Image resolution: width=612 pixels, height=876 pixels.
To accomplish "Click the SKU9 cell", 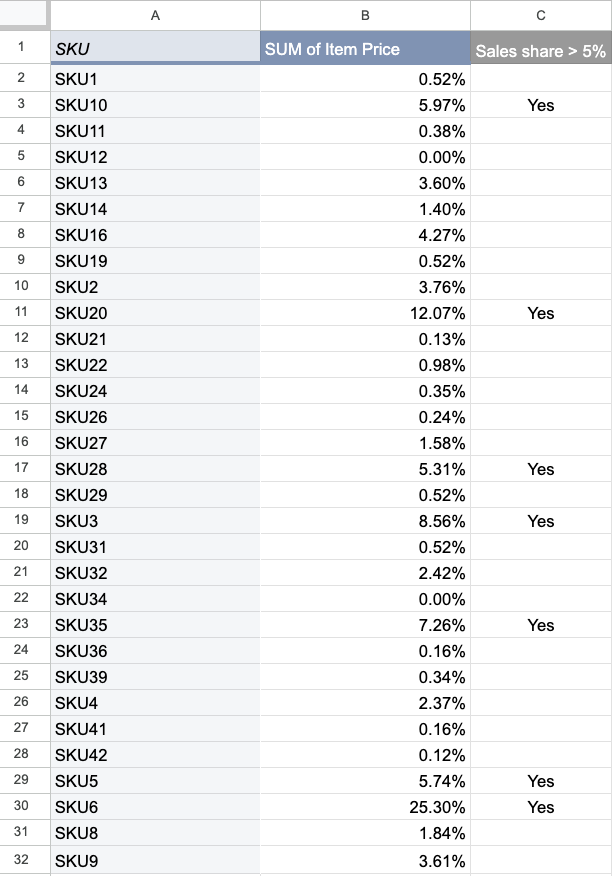I will tap(155, 860).
